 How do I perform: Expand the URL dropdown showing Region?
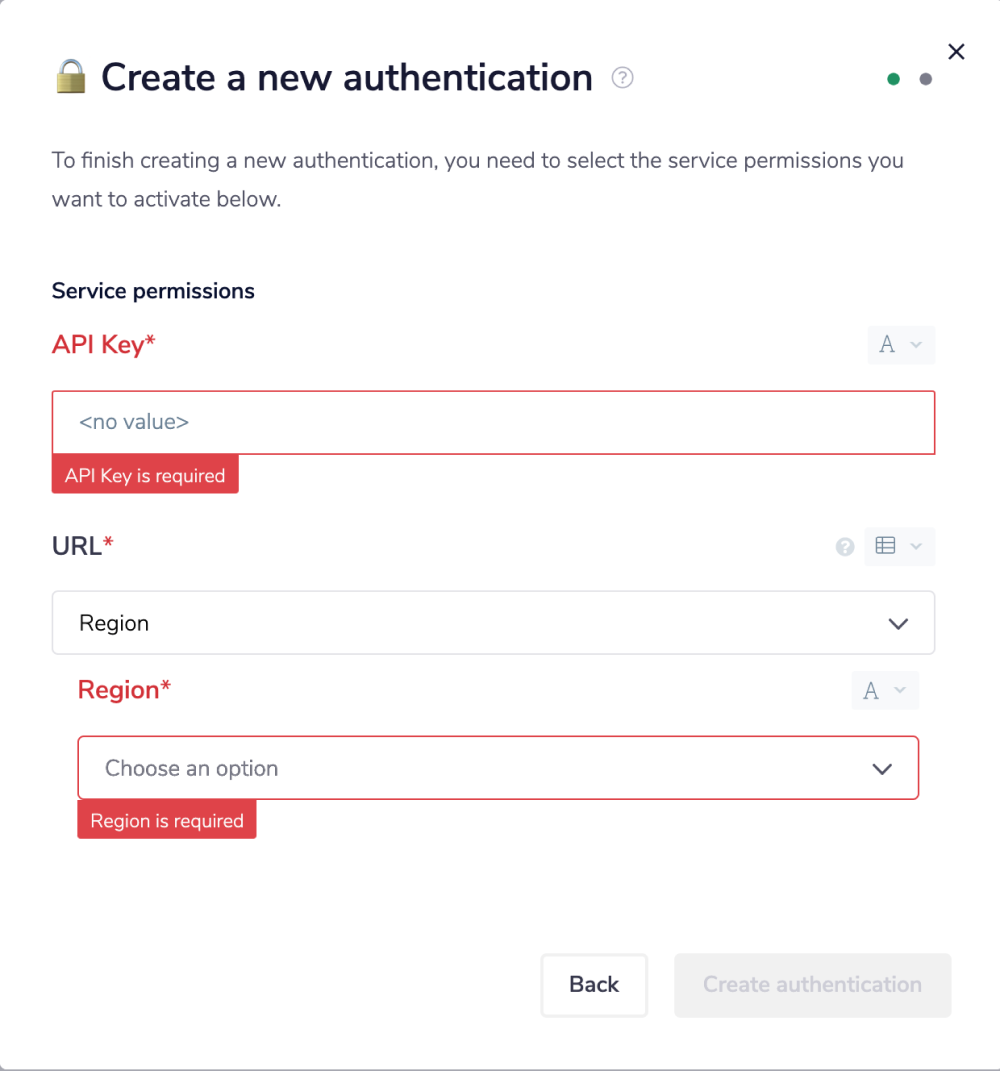493,623
